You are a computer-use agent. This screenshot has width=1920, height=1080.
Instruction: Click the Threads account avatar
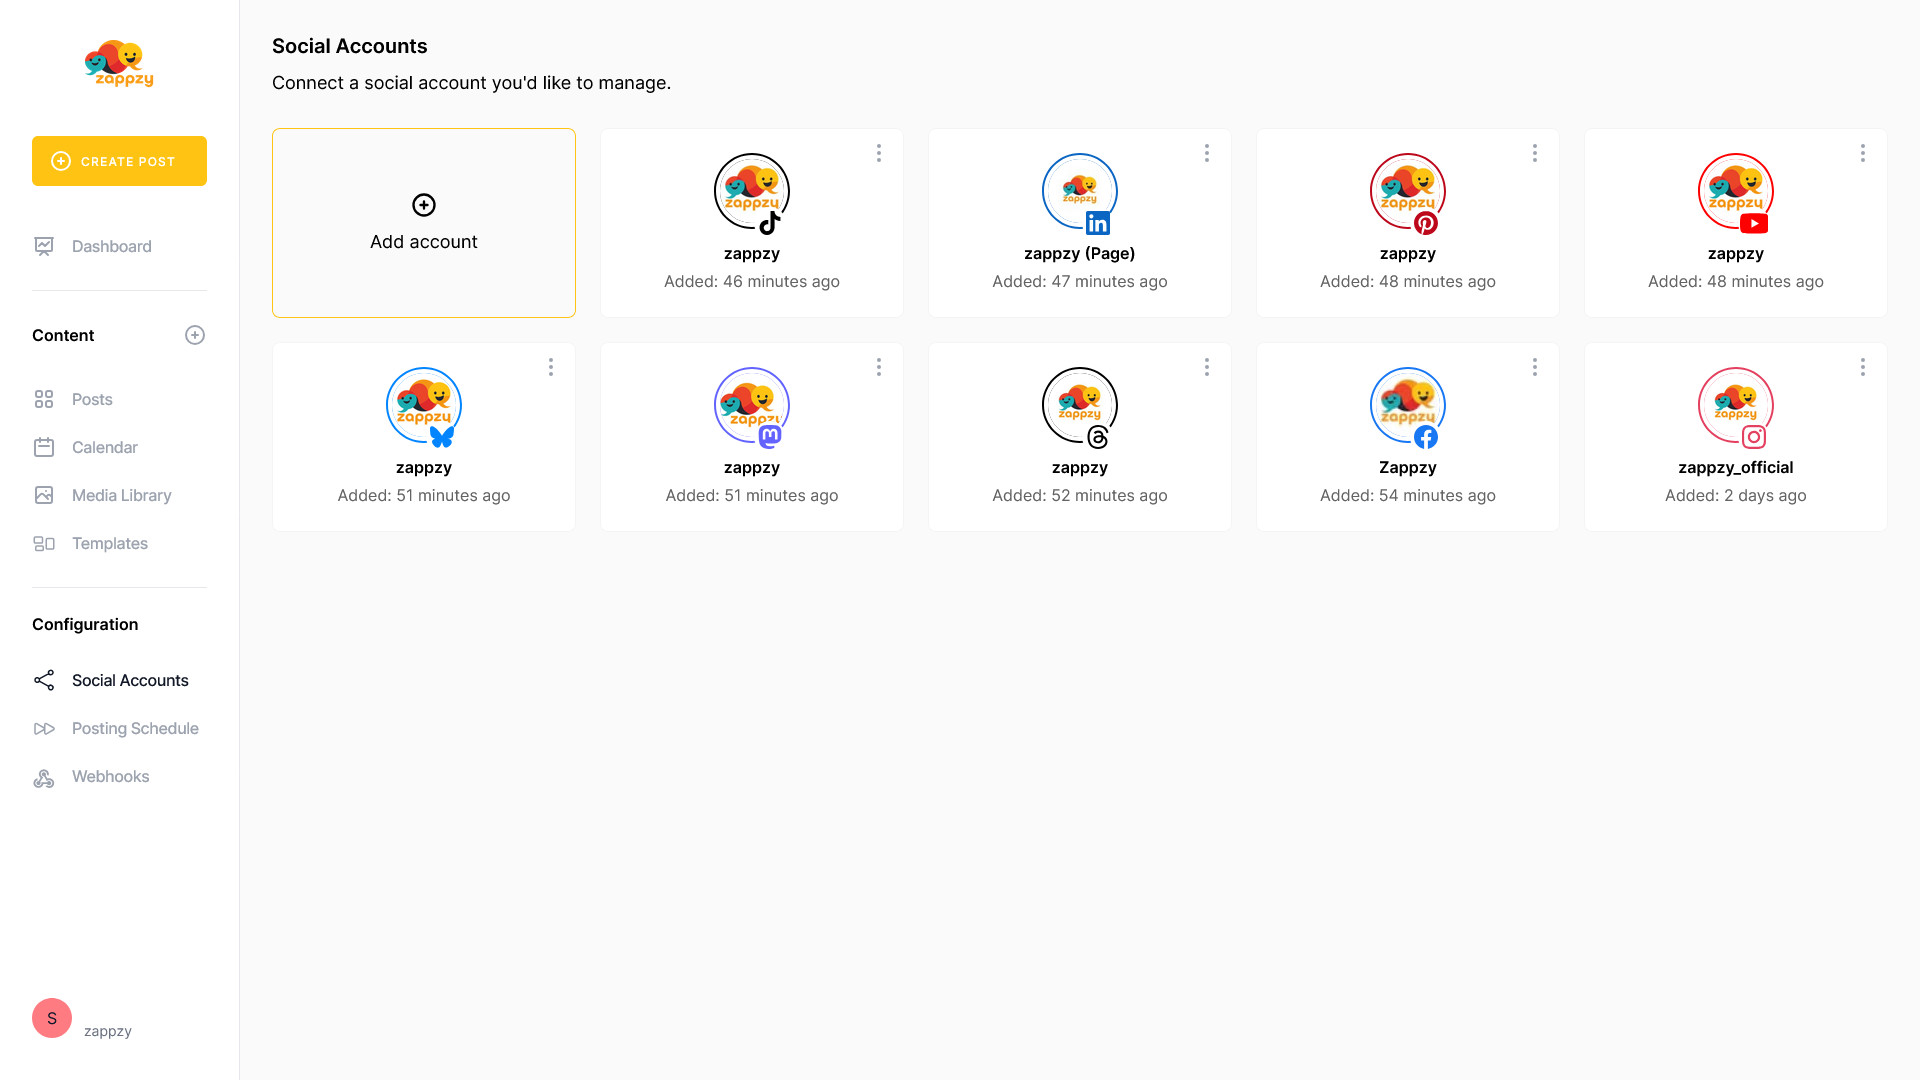(1080, 405)
